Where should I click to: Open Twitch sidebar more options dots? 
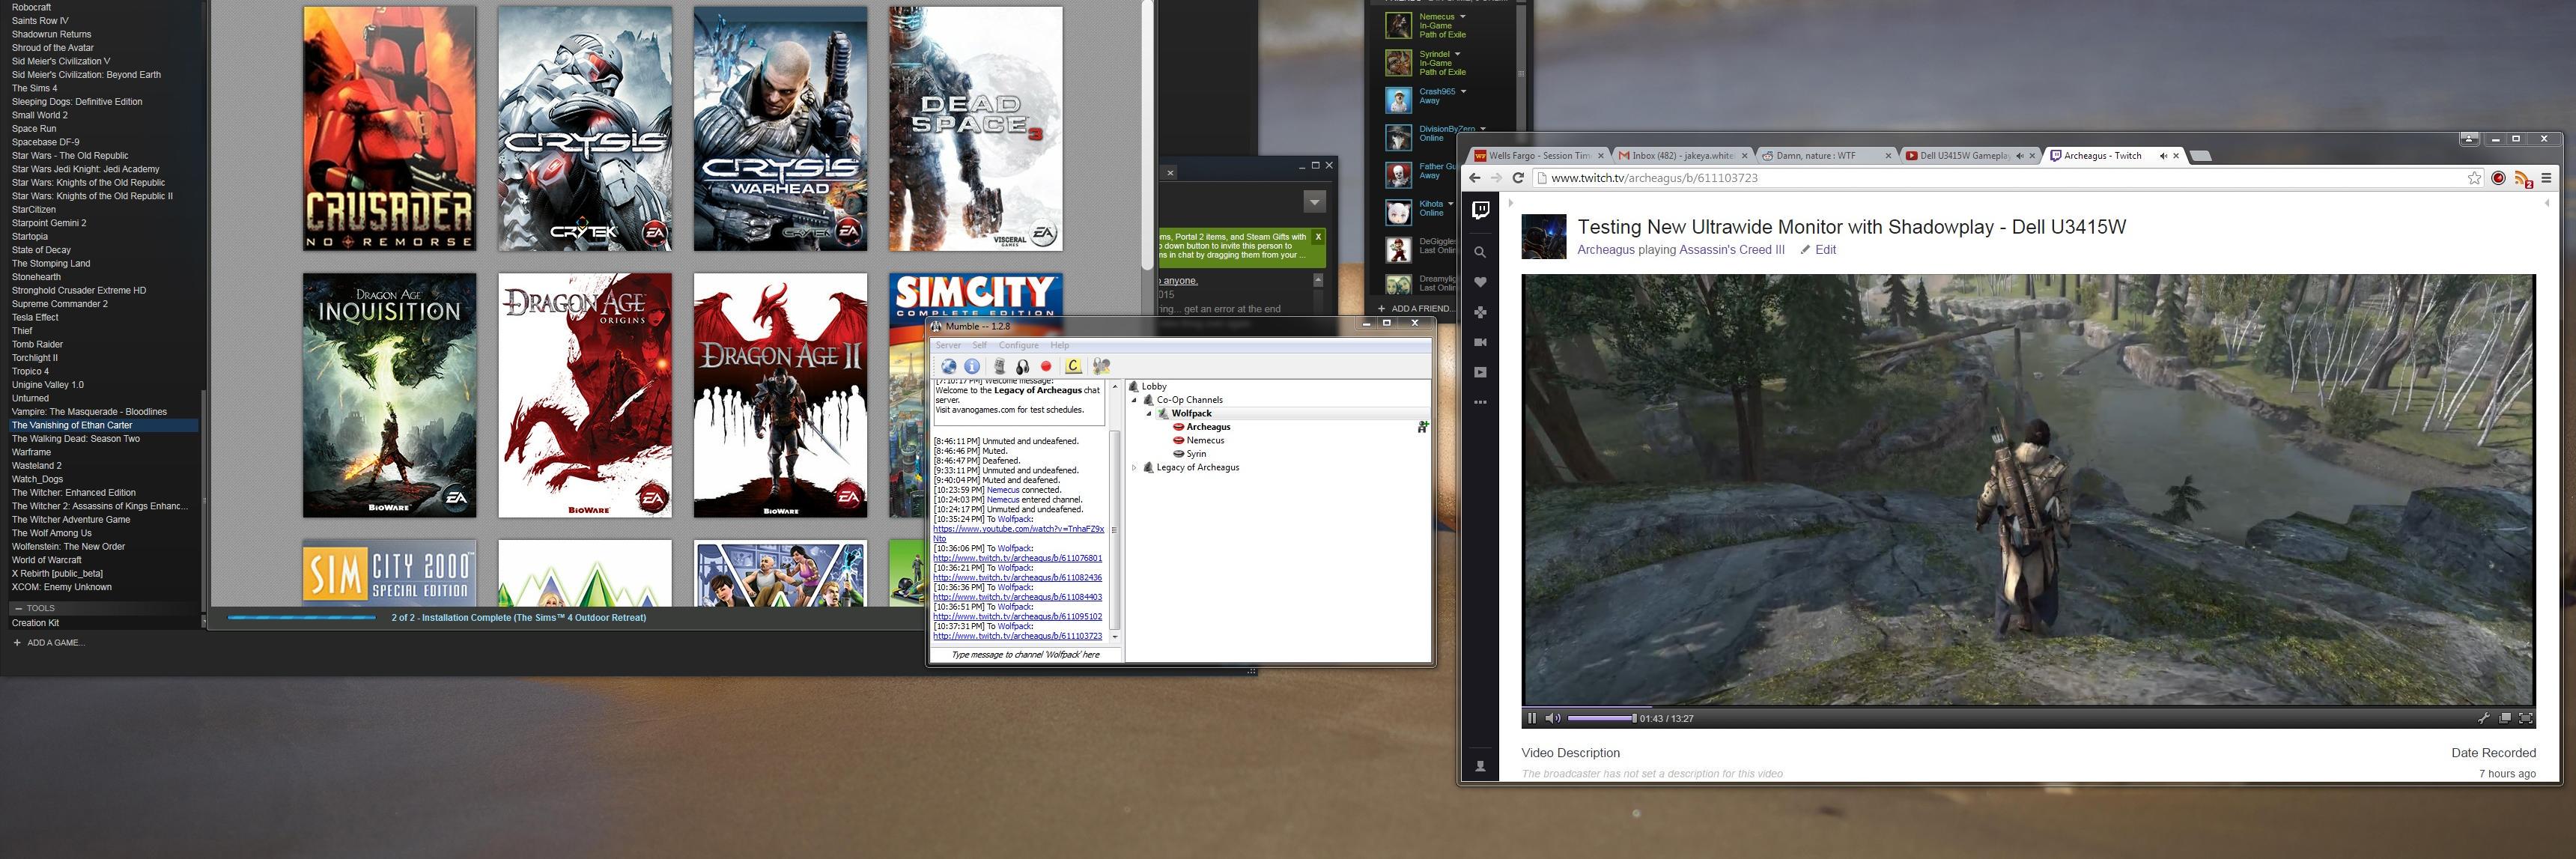coord(1480,402)
